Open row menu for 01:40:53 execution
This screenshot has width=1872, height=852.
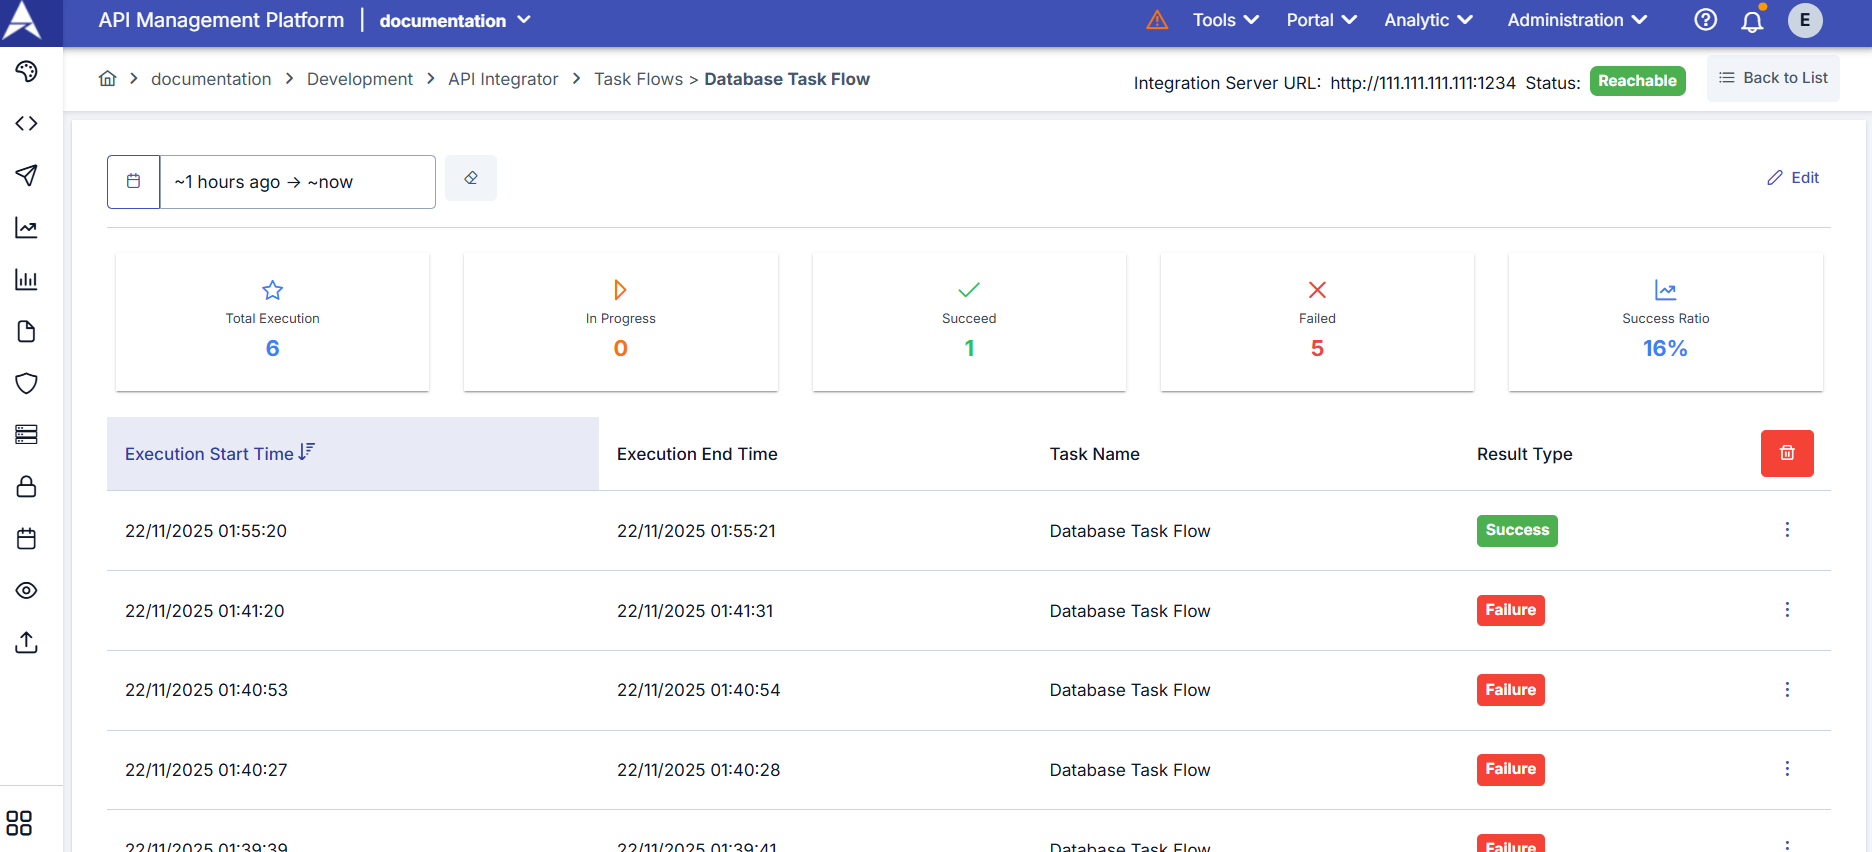(x=1787, y=690)
